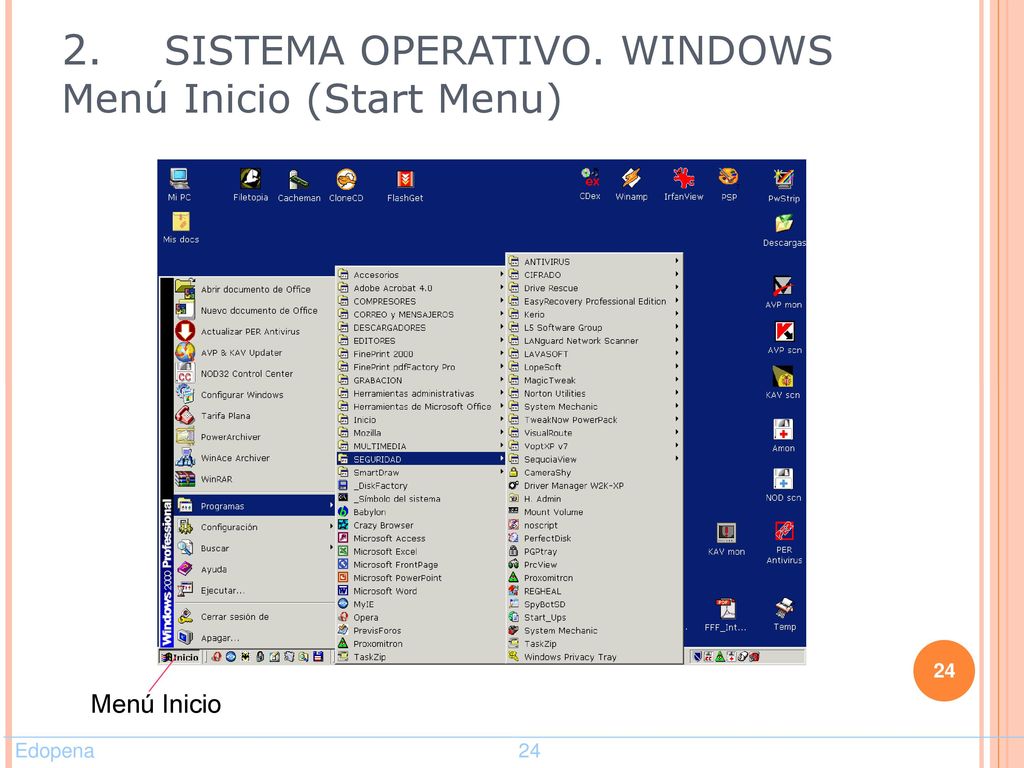Expand the ANTIVIRUS folder
Screen dimensions: 1024x768
(x=594, y=261)
